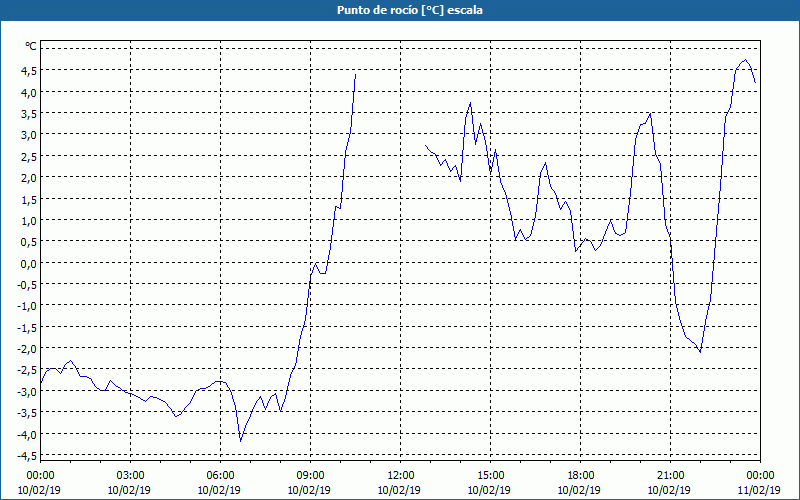Select the 1,0 y-axis label
This screenshot has width=800, height=500.
pyautogui.click(x=30, y=221)
